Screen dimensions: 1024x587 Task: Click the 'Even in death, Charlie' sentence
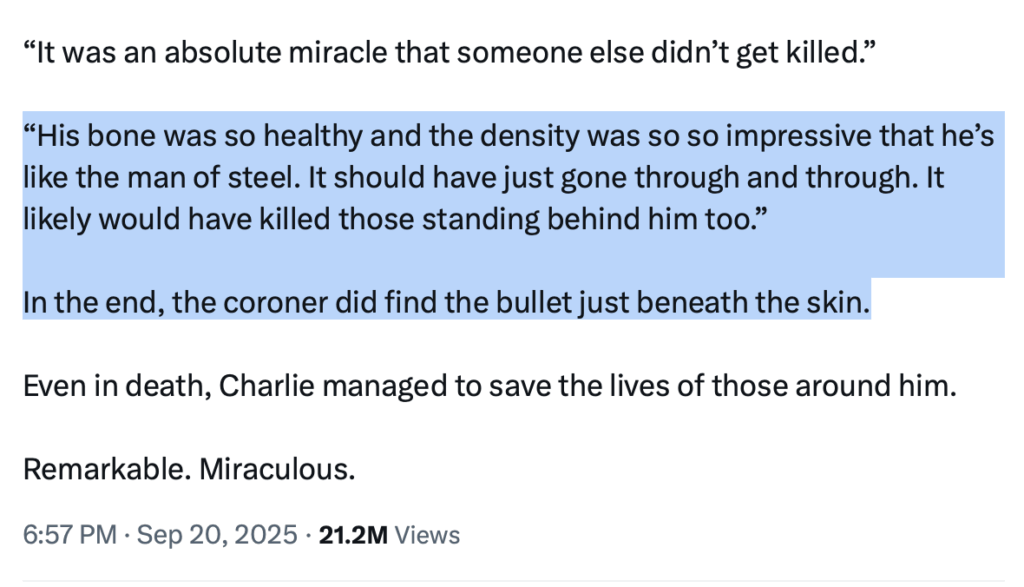tap(490, 385)
